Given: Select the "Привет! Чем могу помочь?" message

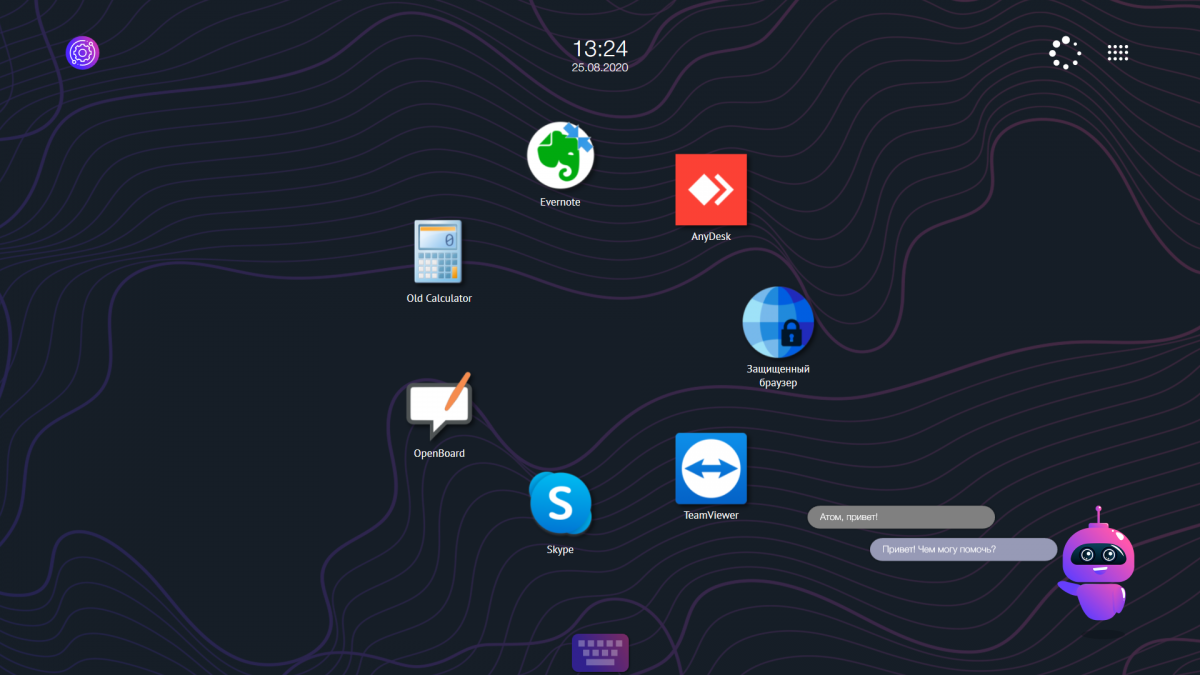Looking at the screenshot, I should (x=962, y=550).
